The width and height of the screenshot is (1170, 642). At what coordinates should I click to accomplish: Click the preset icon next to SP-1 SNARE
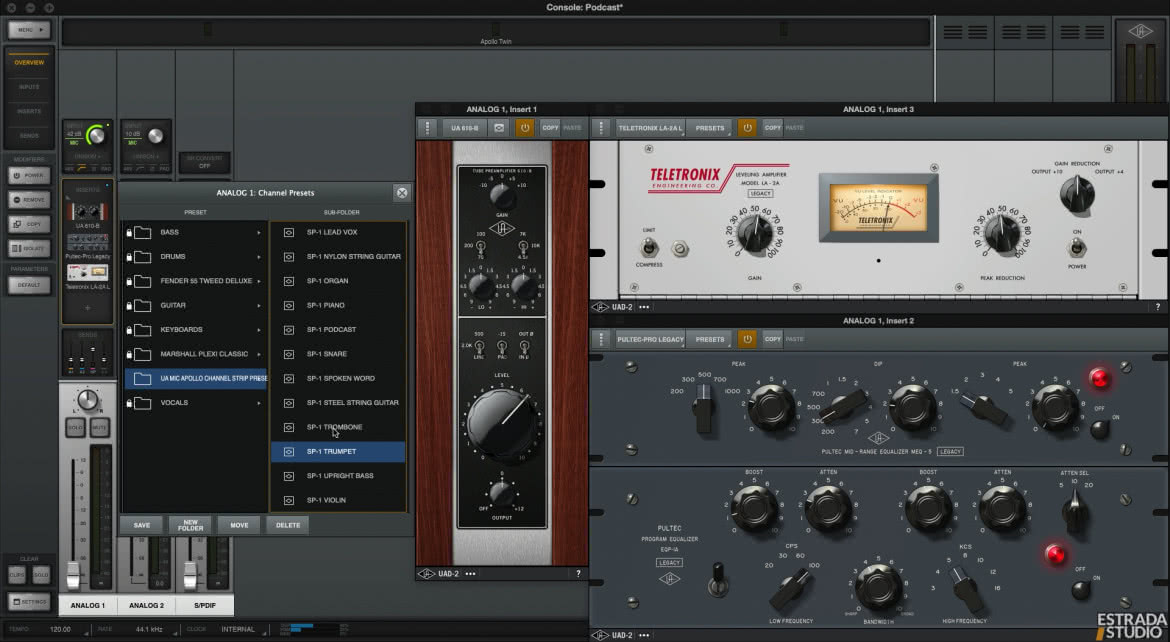(x=289, y=354)
